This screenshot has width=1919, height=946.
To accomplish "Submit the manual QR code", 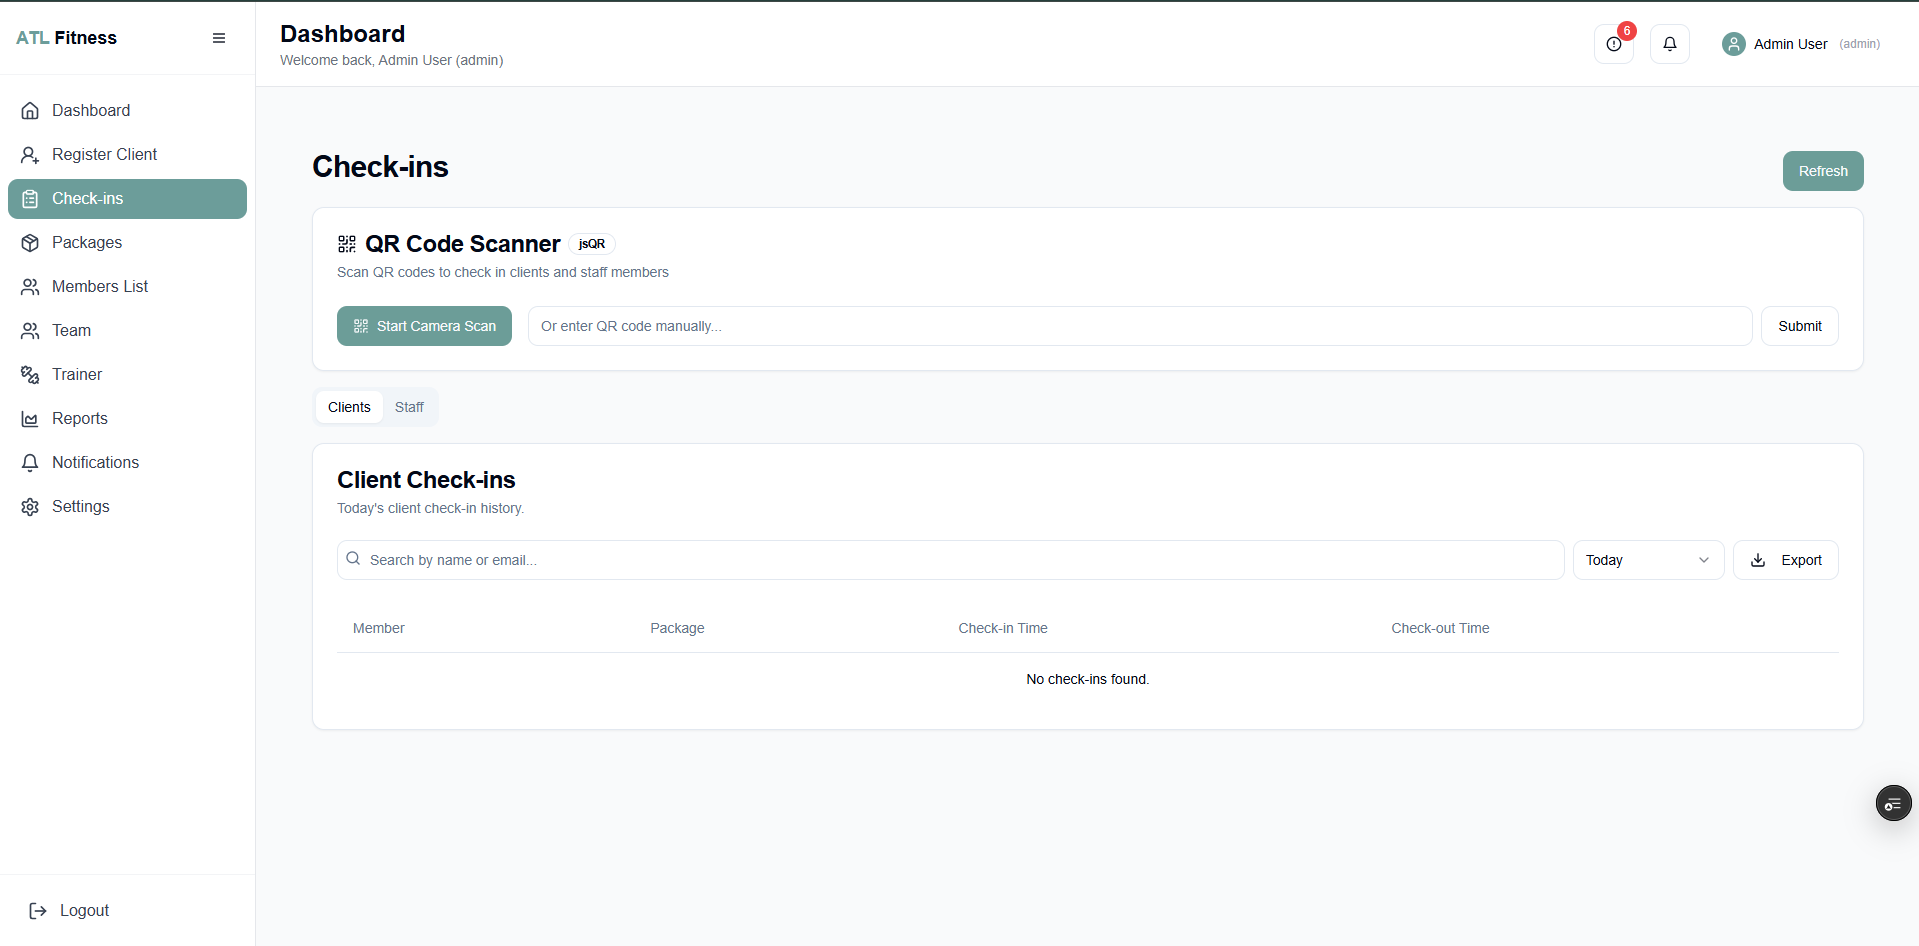I will pyautogui.click(x=1800, y=326).
